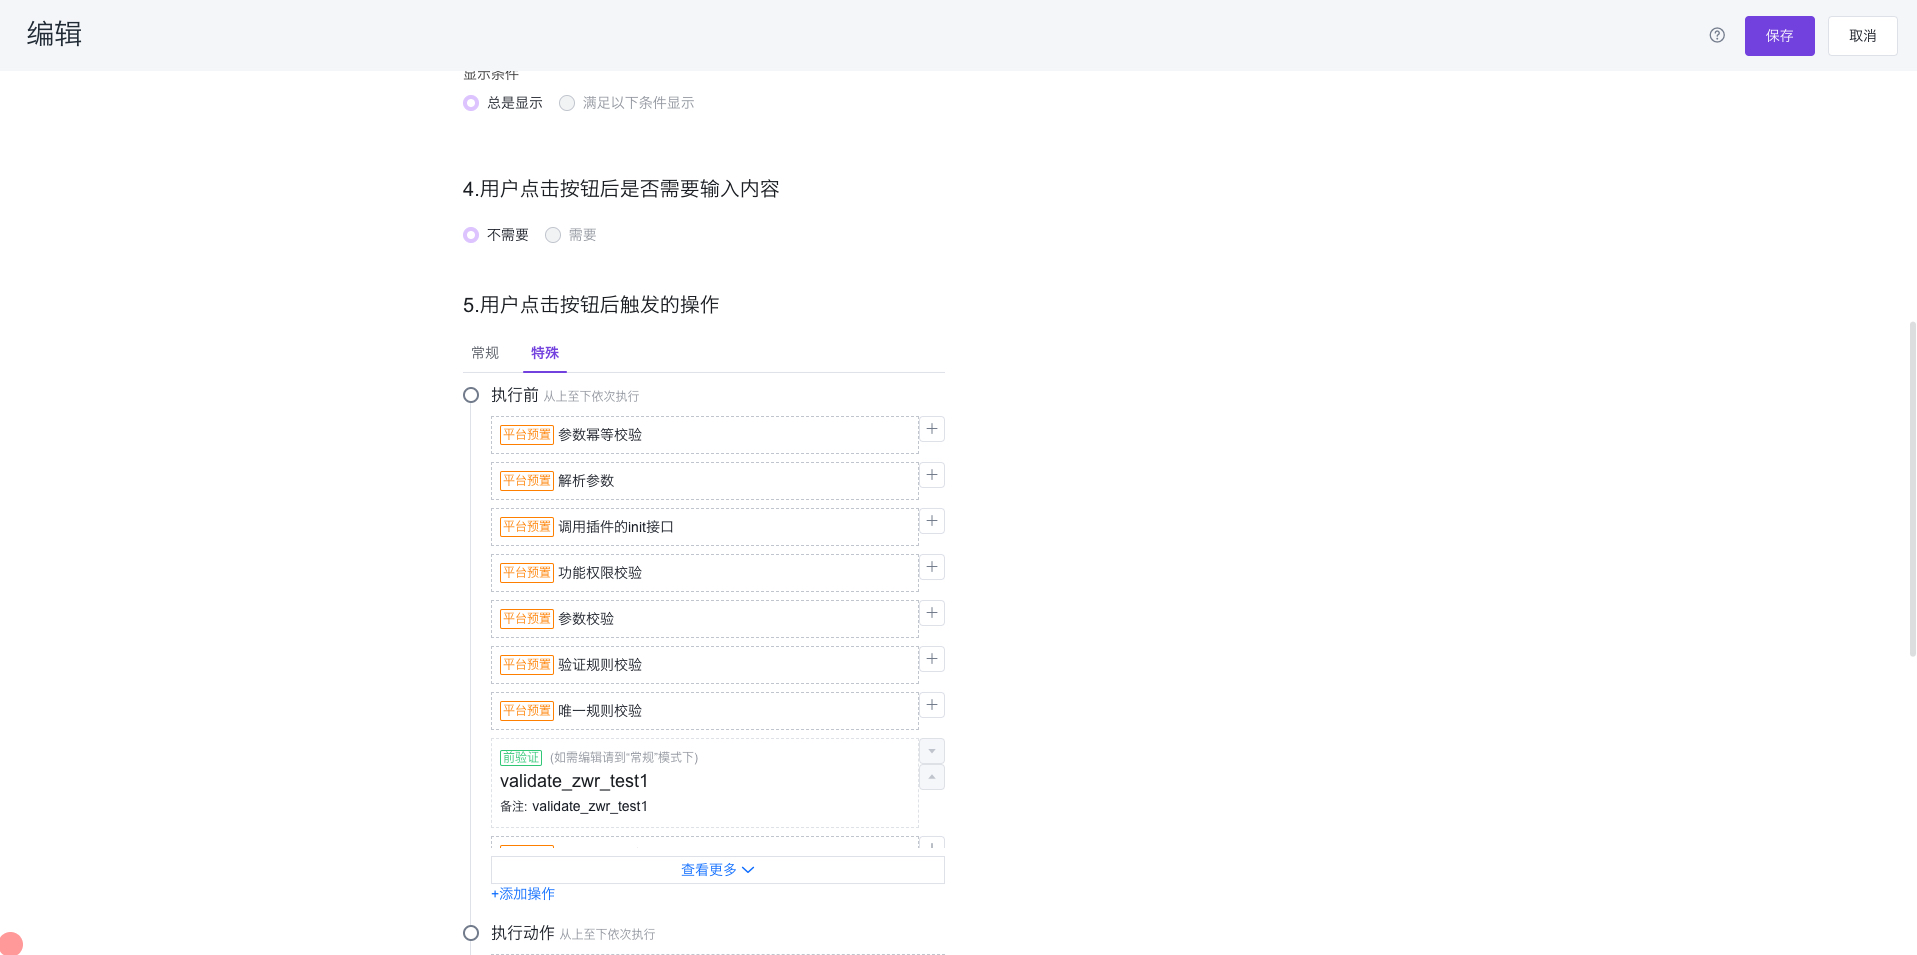Open the 特殊 tab
The image size is (1917, 955).
pos(545,352)
